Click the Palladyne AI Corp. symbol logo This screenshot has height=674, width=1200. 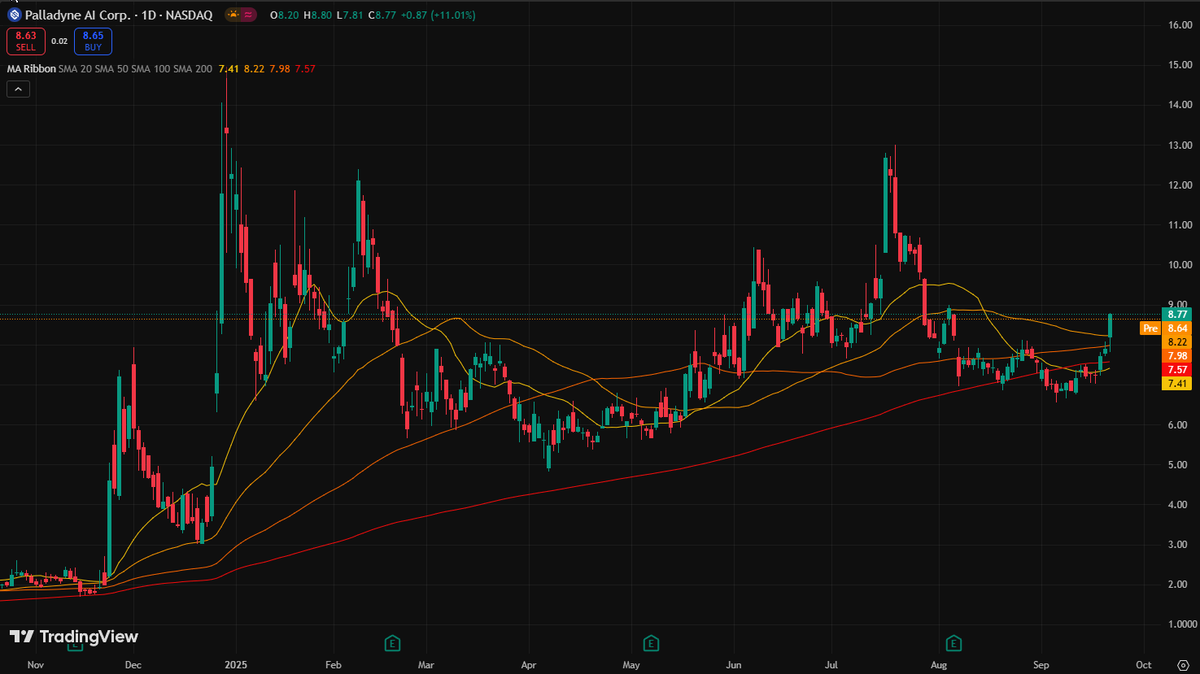[13, 15]
